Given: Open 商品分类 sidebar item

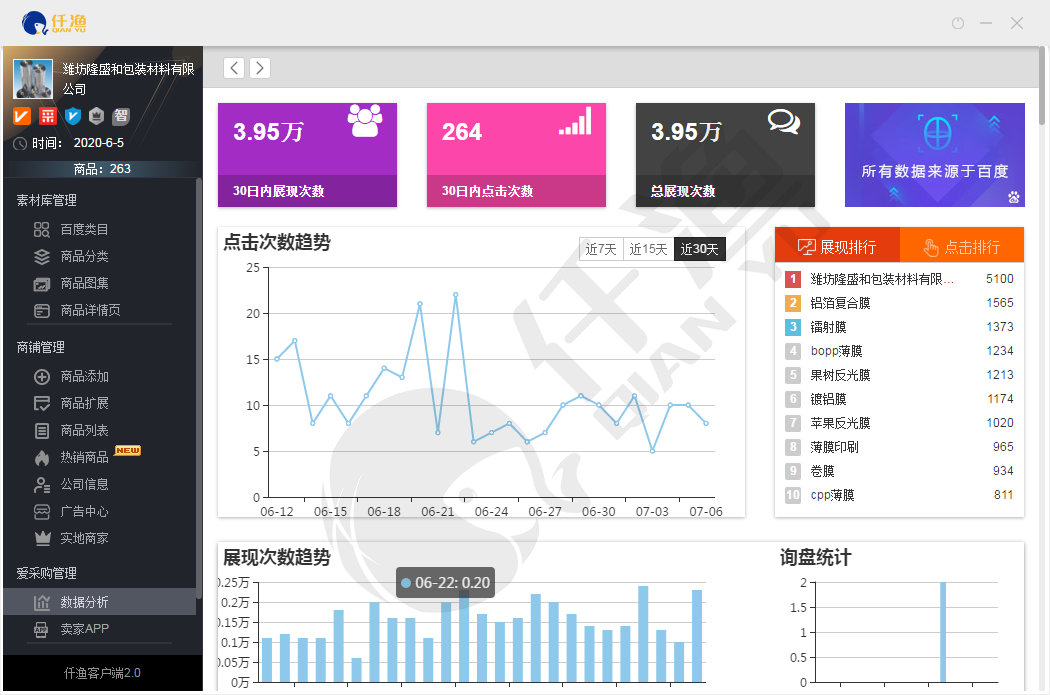Looking at the screenshot, I should pos(84,256).
